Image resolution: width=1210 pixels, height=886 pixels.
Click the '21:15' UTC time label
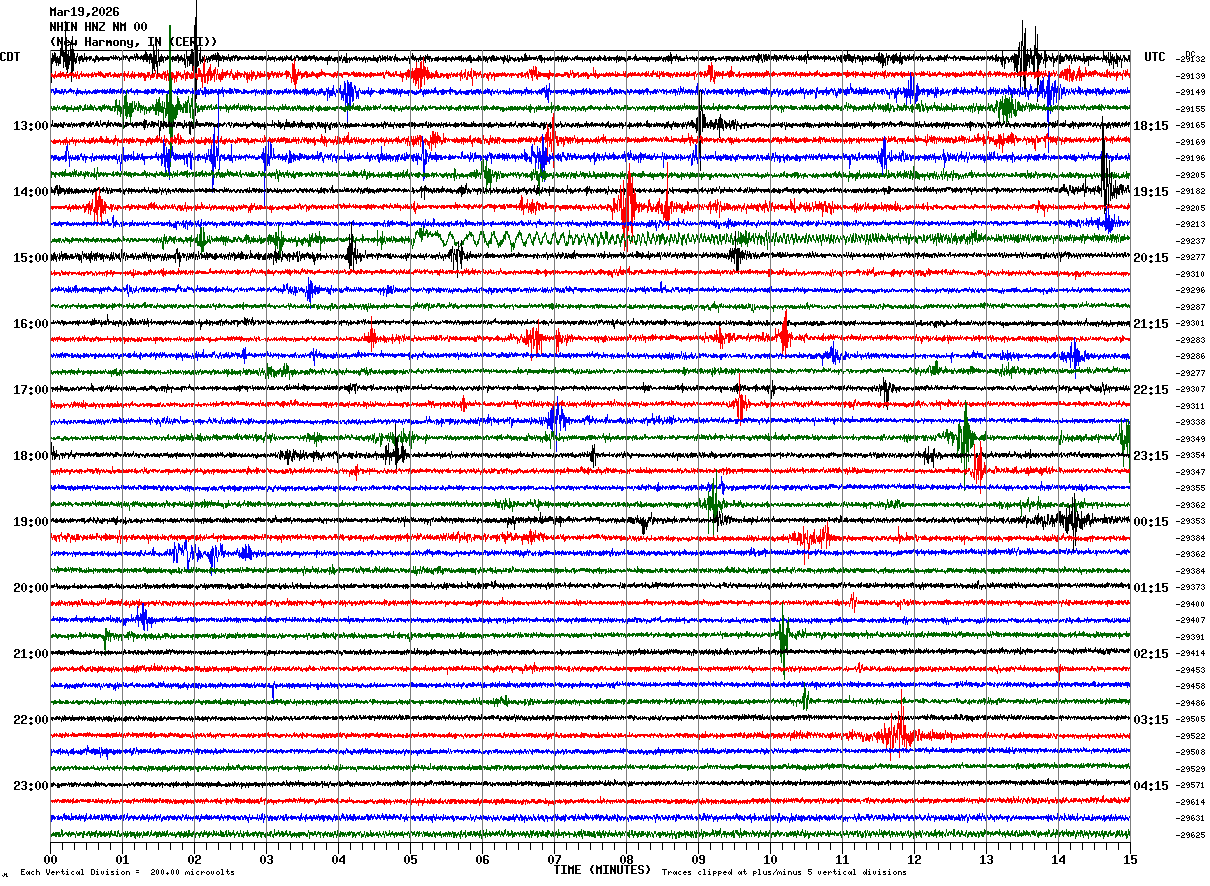click(1151, 324)
